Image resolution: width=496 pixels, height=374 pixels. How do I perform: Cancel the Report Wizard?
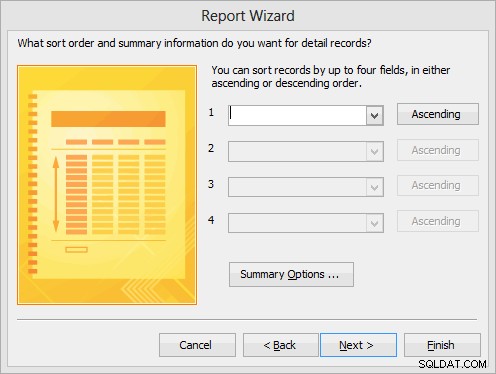[197, 345]
